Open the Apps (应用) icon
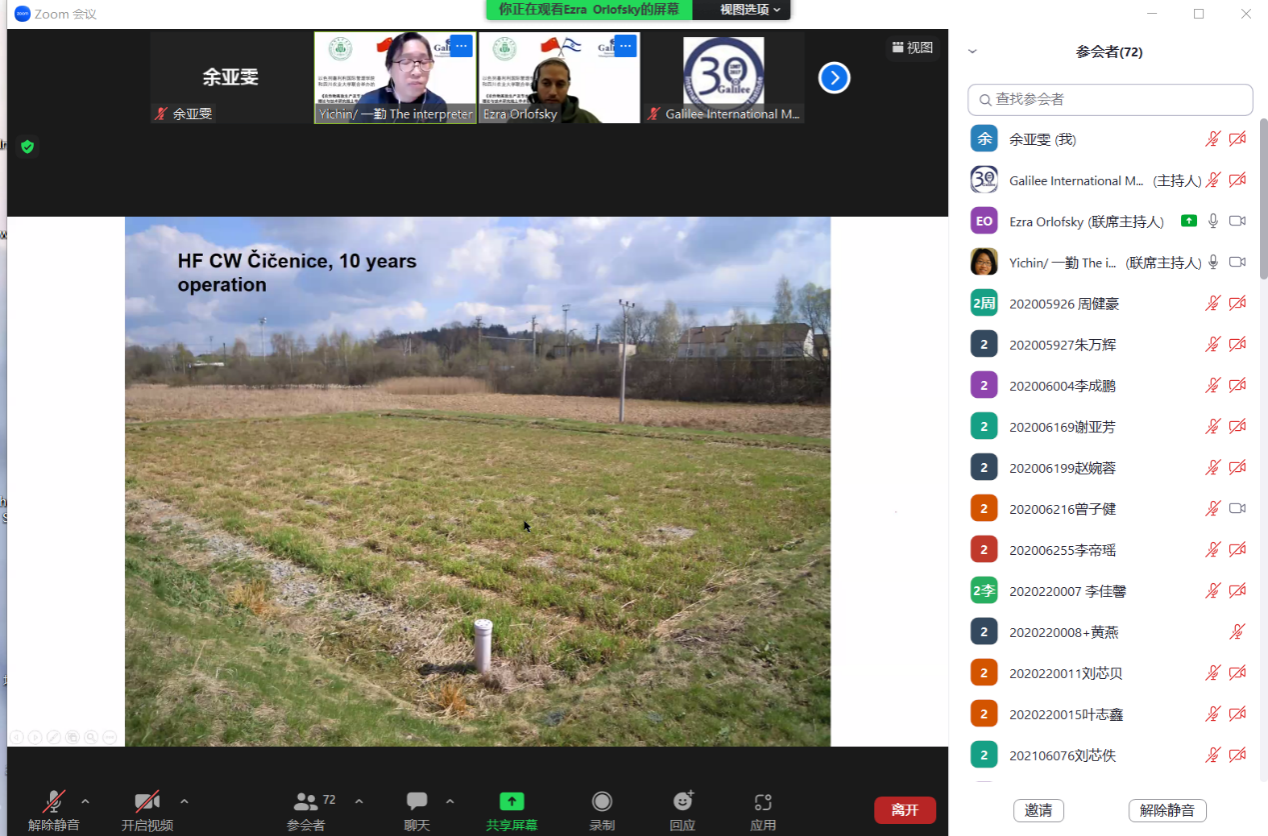 tap(763, 801)
